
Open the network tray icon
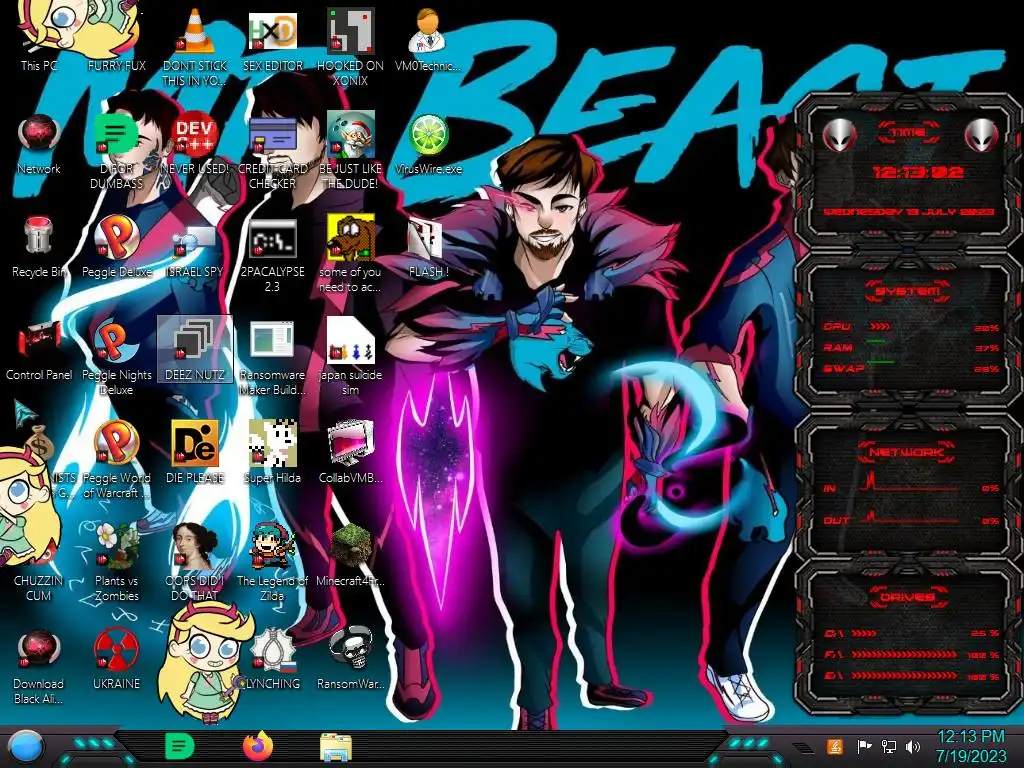point(889,746)
